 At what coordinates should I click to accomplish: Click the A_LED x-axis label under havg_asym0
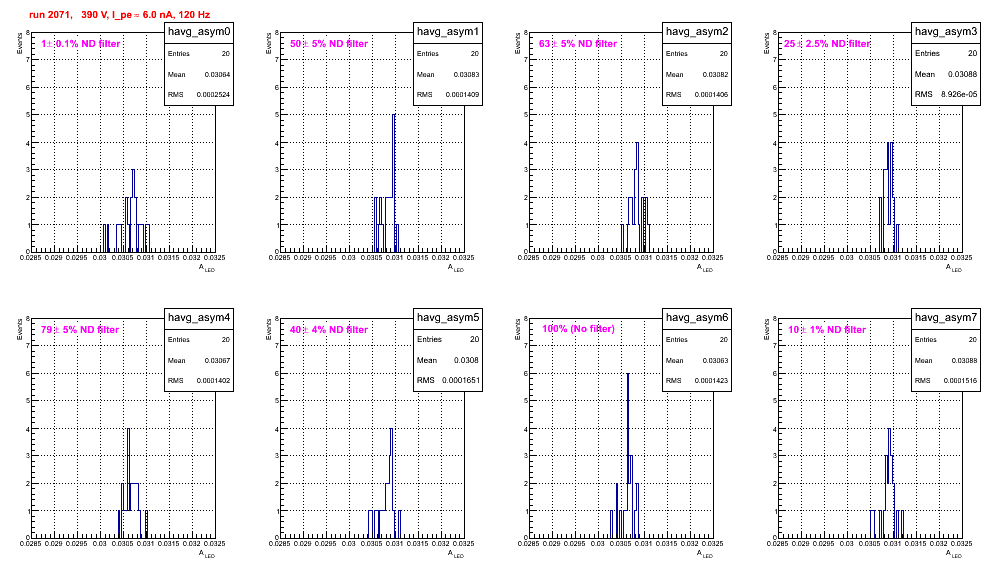tap(207, 268)
